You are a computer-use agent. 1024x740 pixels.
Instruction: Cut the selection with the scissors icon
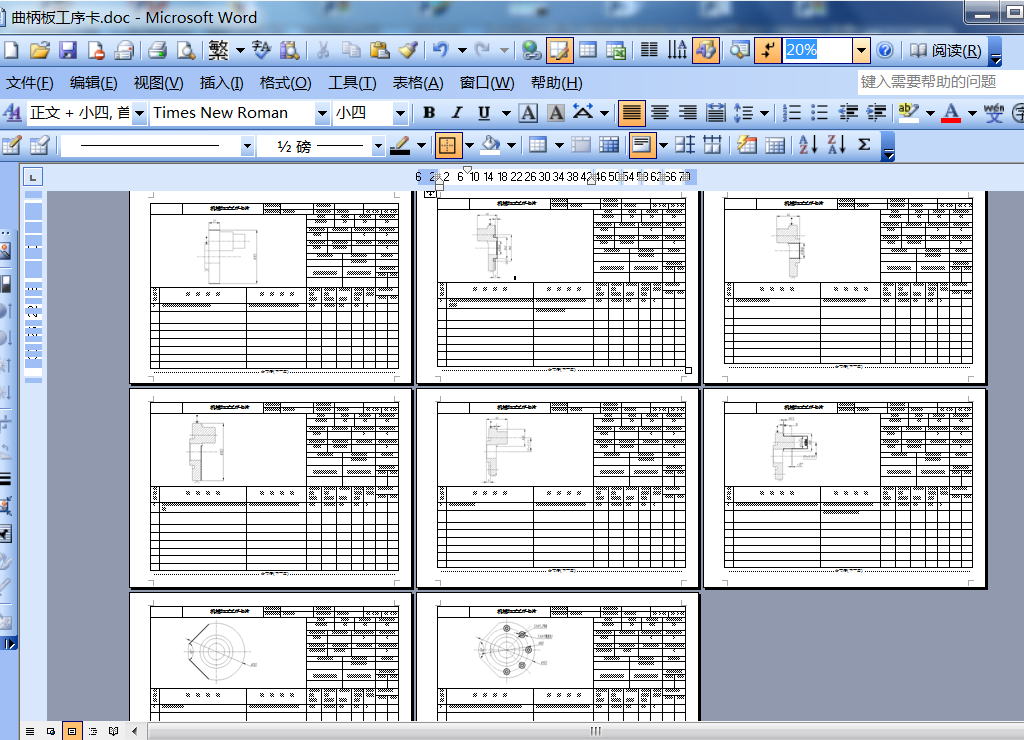click(x=323, y=50)
